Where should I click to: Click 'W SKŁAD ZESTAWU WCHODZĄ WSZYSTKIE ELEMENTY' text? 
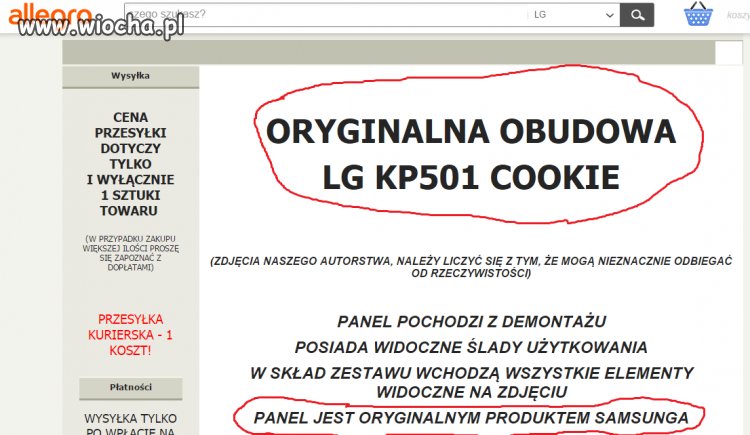[x=471, y=373]
